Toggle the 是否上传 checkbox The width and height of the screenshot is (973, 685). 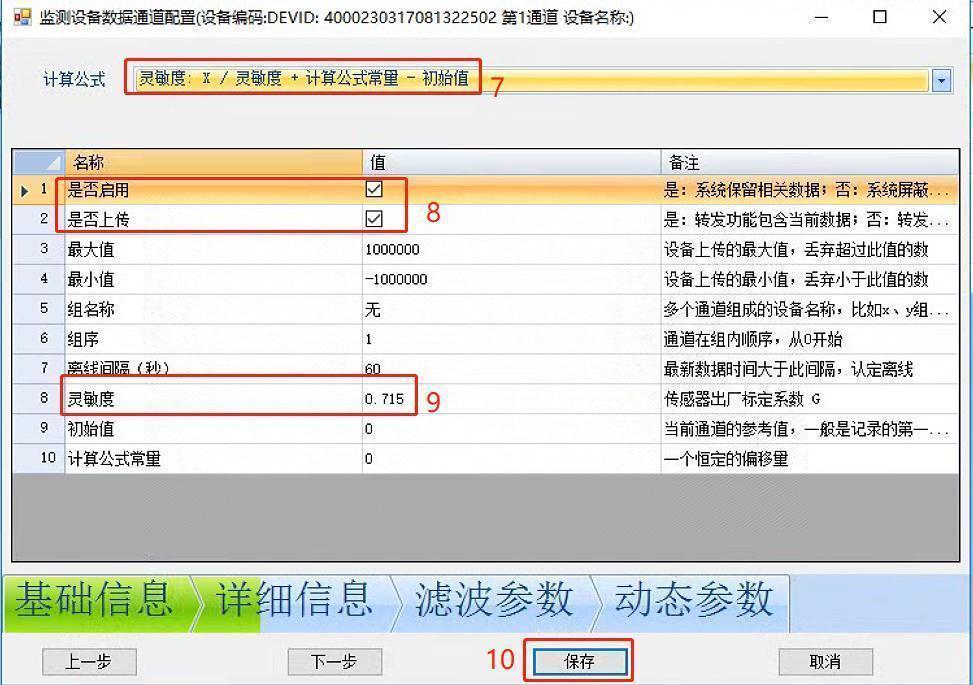[x=374, y=219]
